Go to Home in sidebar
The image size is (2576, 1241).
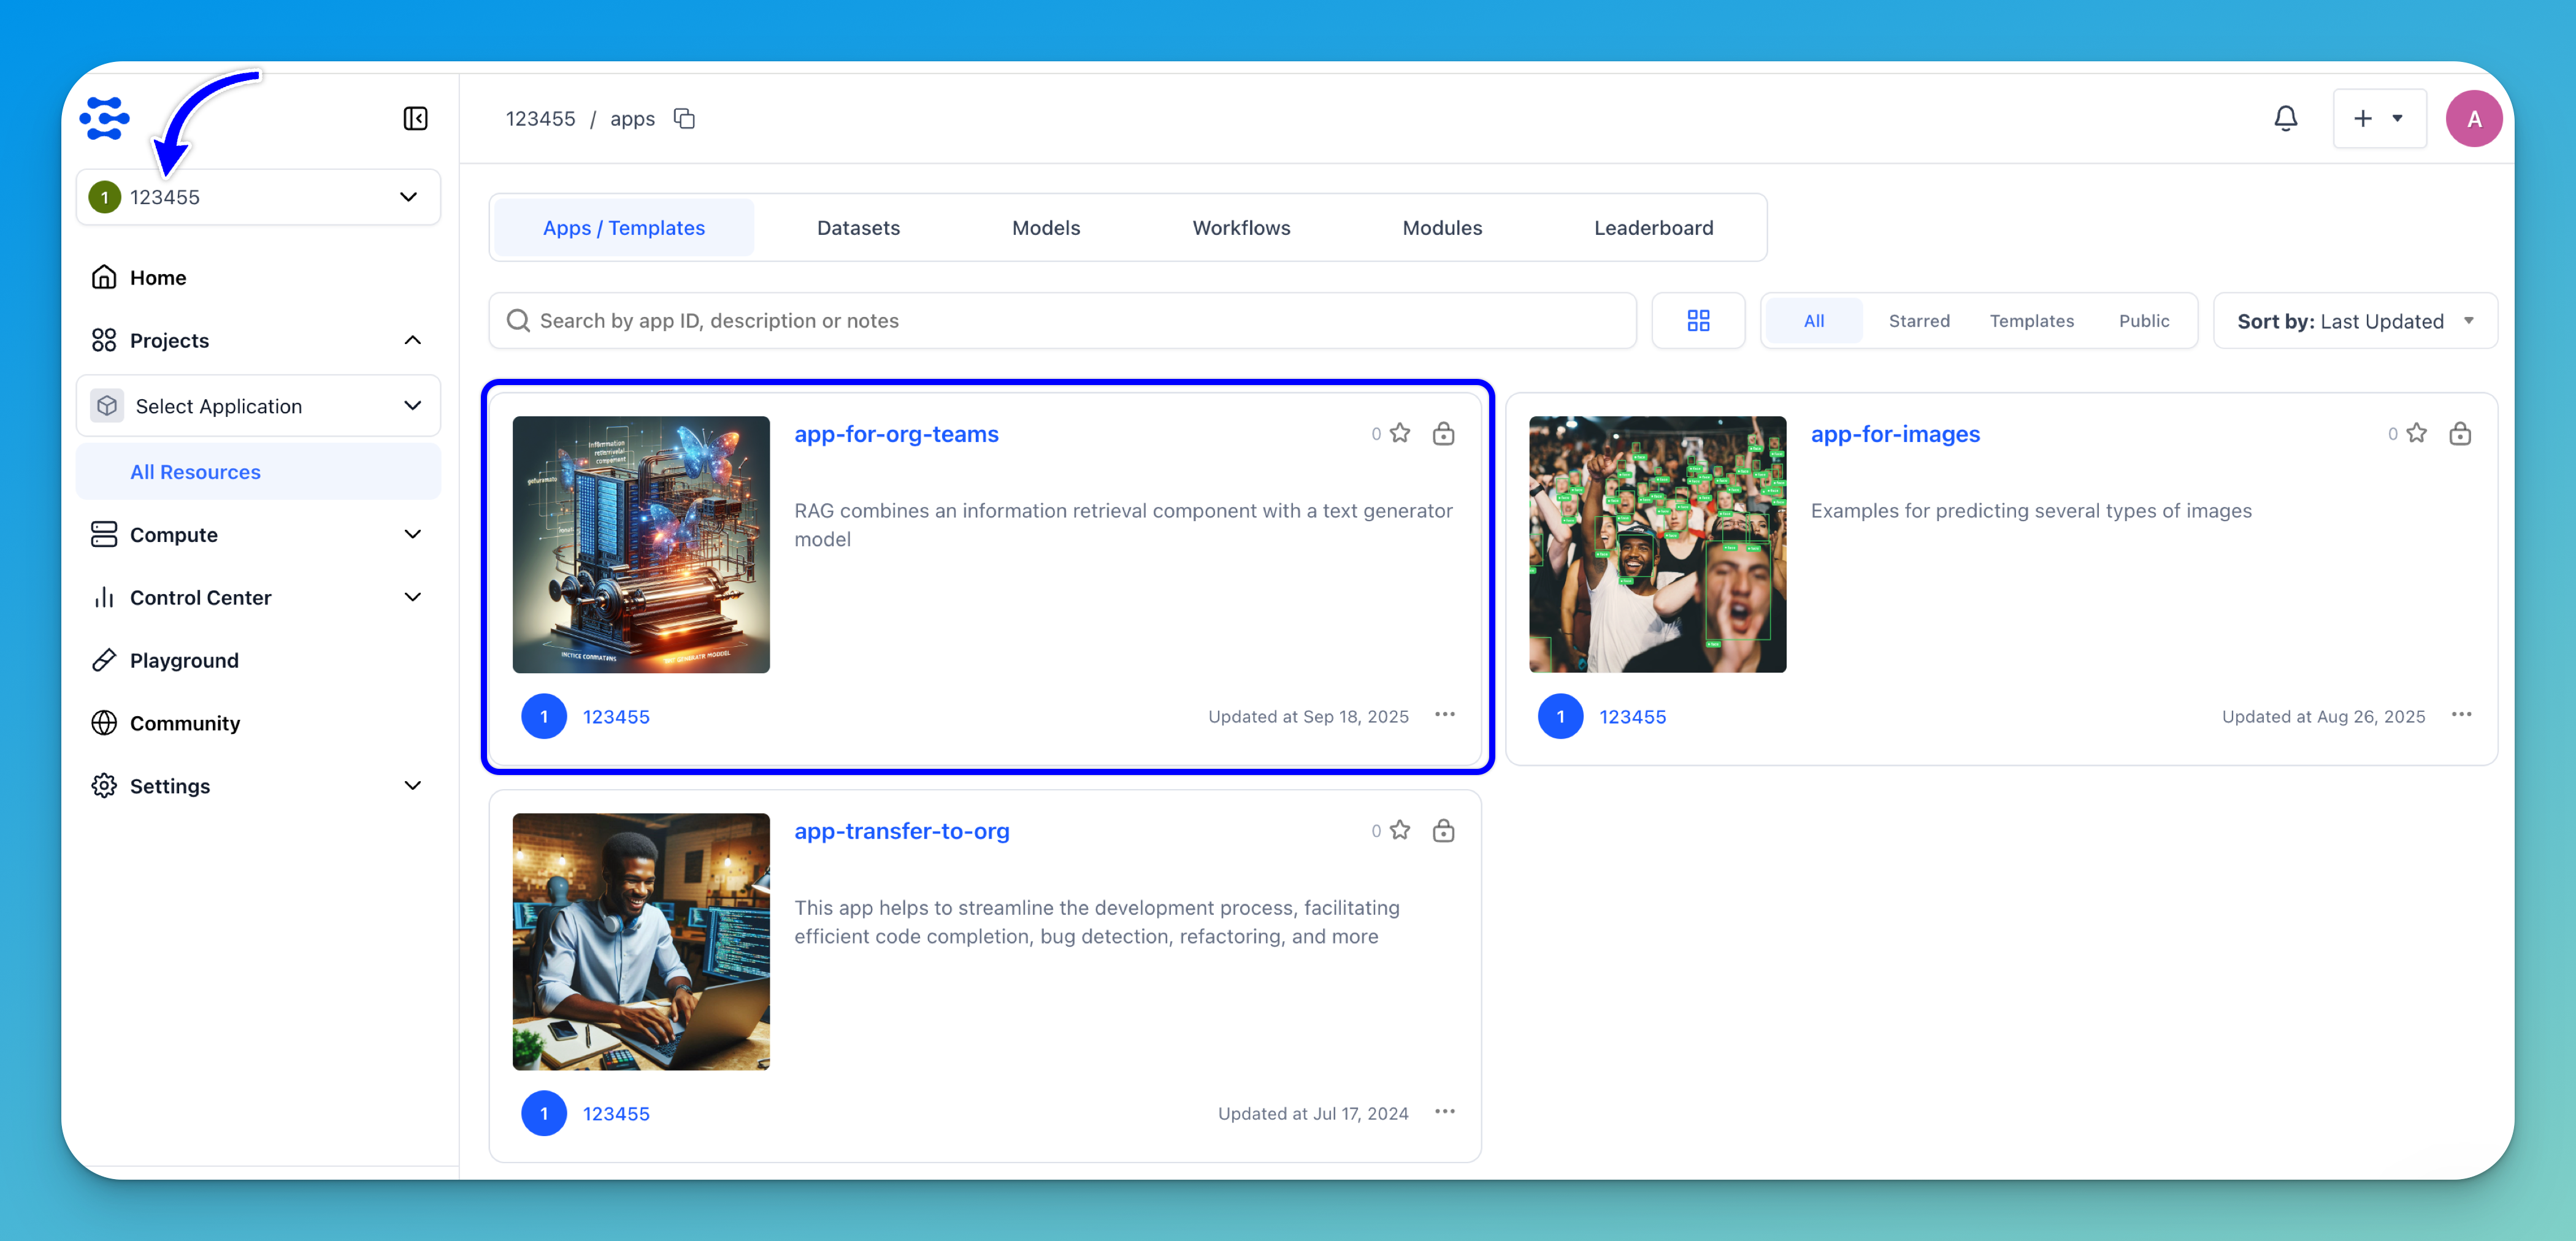click(258, 278)
